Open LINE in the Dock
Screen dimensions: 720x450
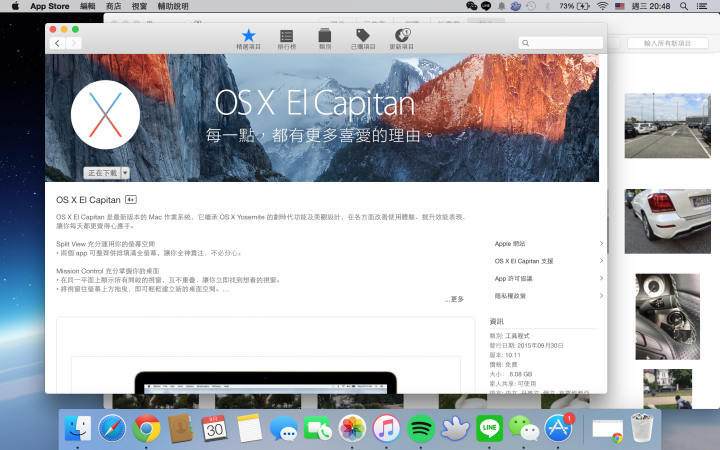489,428
